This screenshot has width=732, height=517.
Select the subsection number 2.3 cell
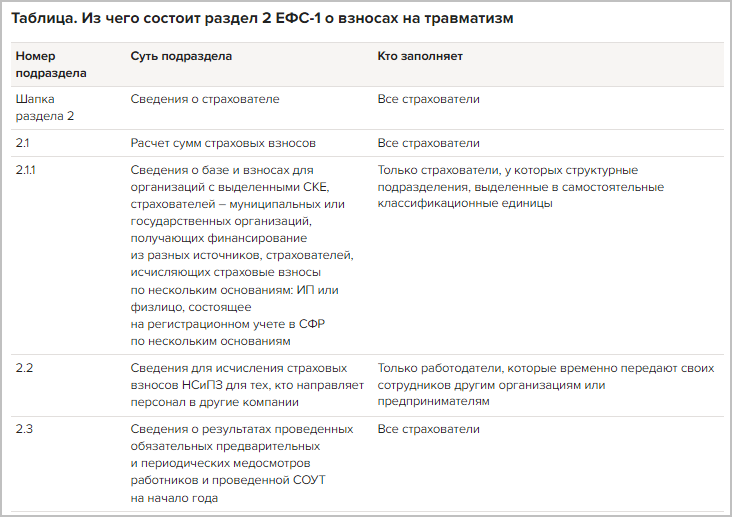(25, 429)
